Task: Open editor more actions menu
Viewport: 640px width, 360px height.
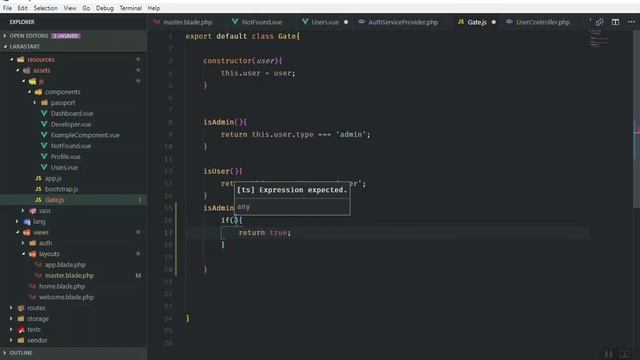Action: tap(631, 22)
